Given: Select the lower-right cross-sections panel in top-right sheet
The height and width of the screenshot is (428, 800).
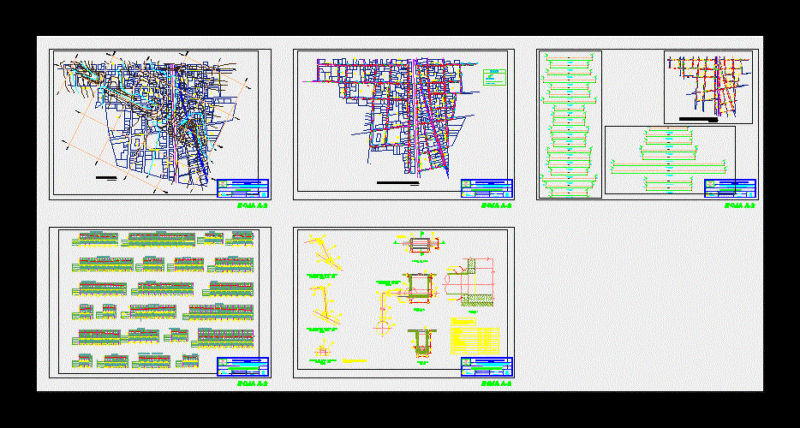Looking at the screenshot, I should 670,160.
